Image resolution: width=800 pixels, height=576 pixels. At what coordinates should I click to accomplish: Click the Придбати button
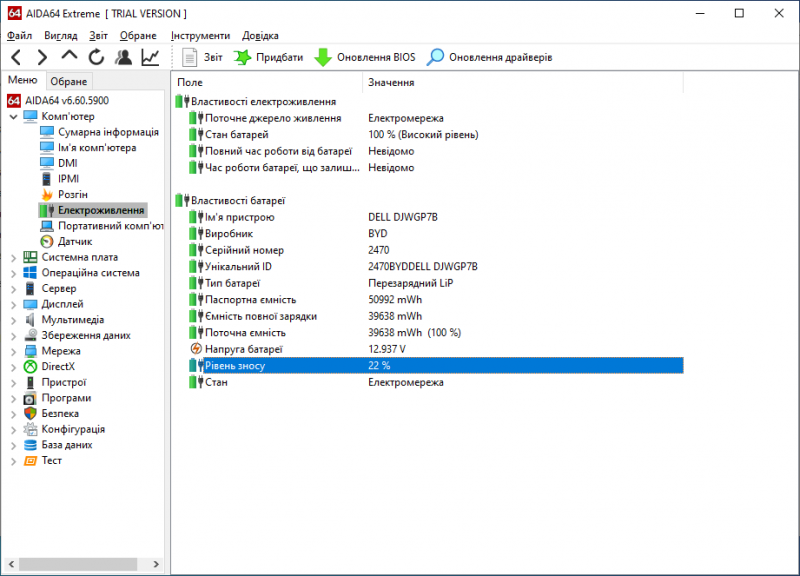[x=268, y=57]
